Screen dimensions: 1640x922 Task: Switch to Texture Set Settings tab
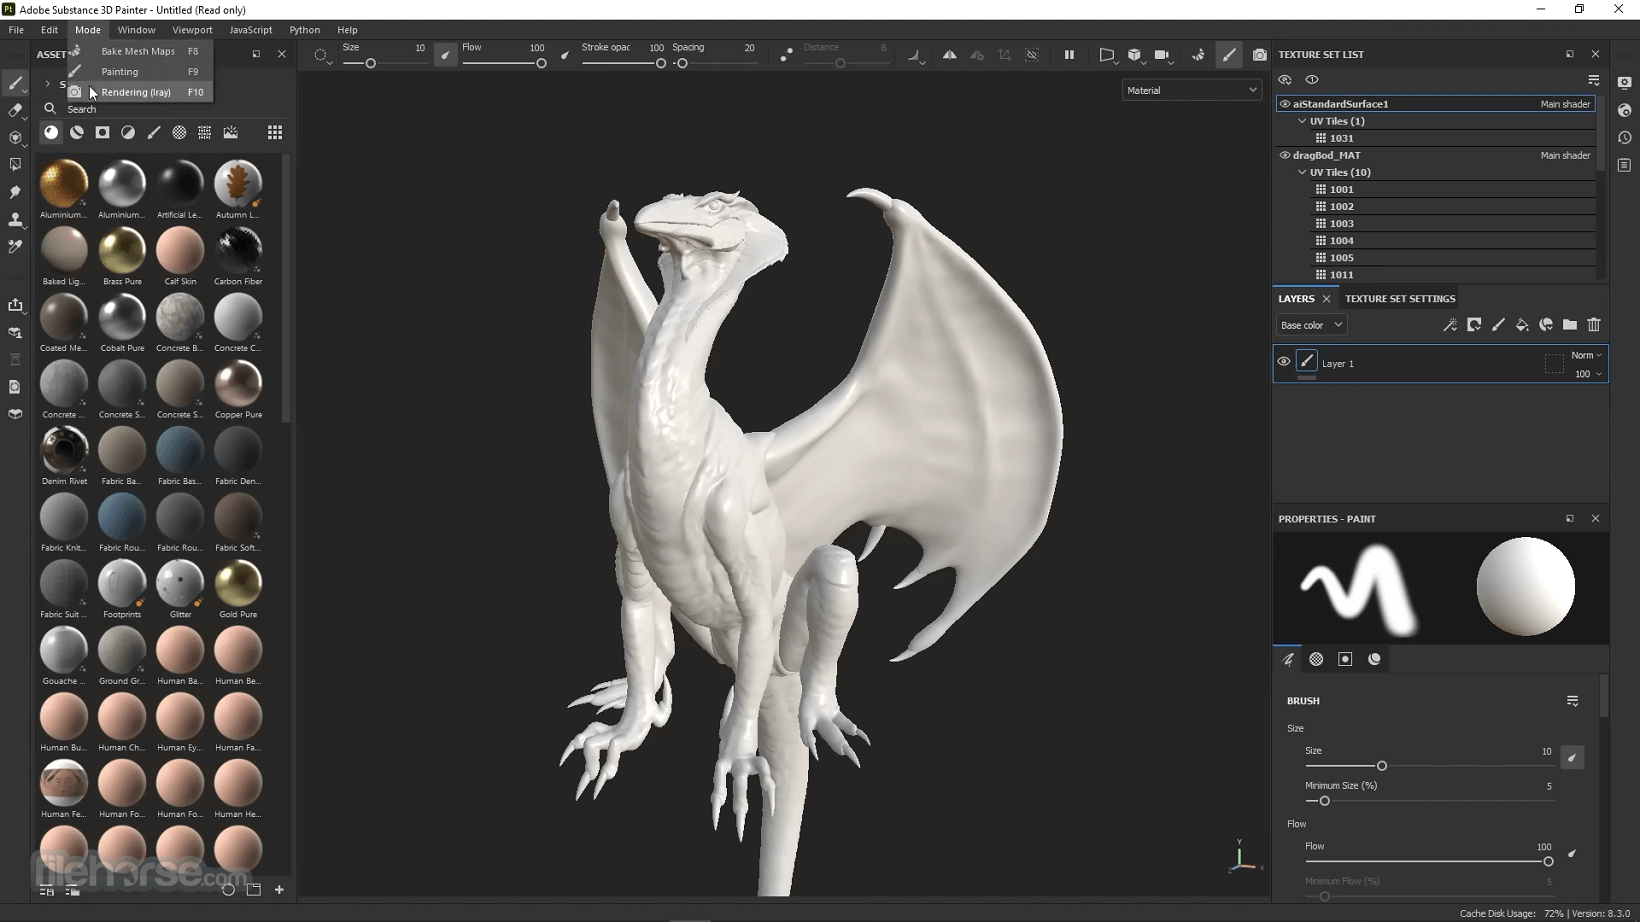(x=1400, y=299)
